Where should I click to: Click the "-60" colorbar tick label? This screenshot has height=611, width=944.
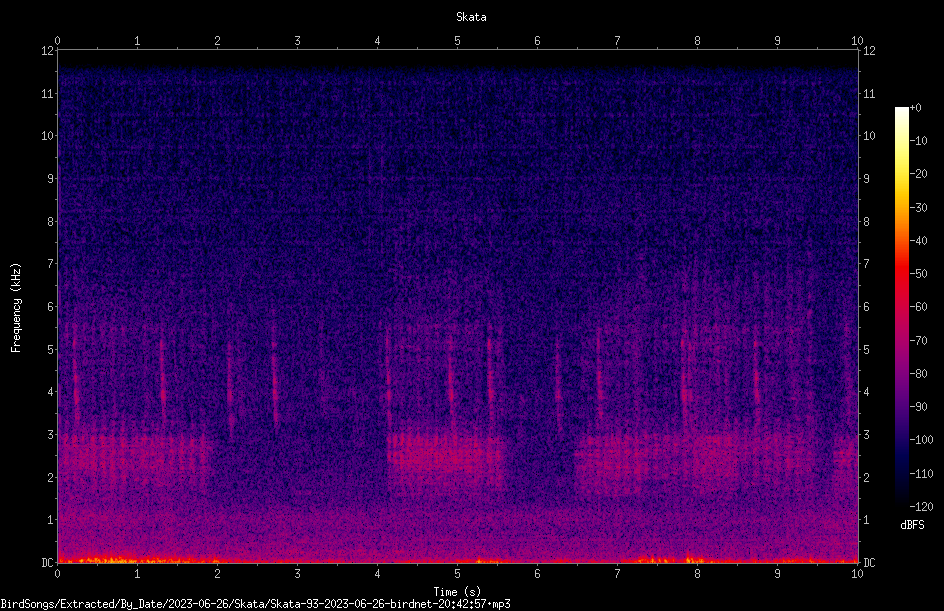(919, 307)
